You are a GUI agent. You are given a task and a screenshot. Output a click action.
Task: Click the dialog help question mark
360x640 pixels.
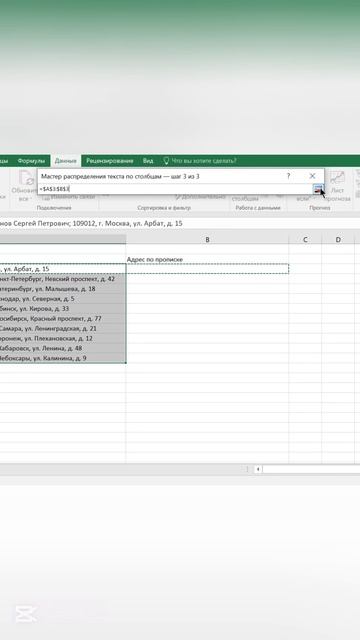[288, 176]
